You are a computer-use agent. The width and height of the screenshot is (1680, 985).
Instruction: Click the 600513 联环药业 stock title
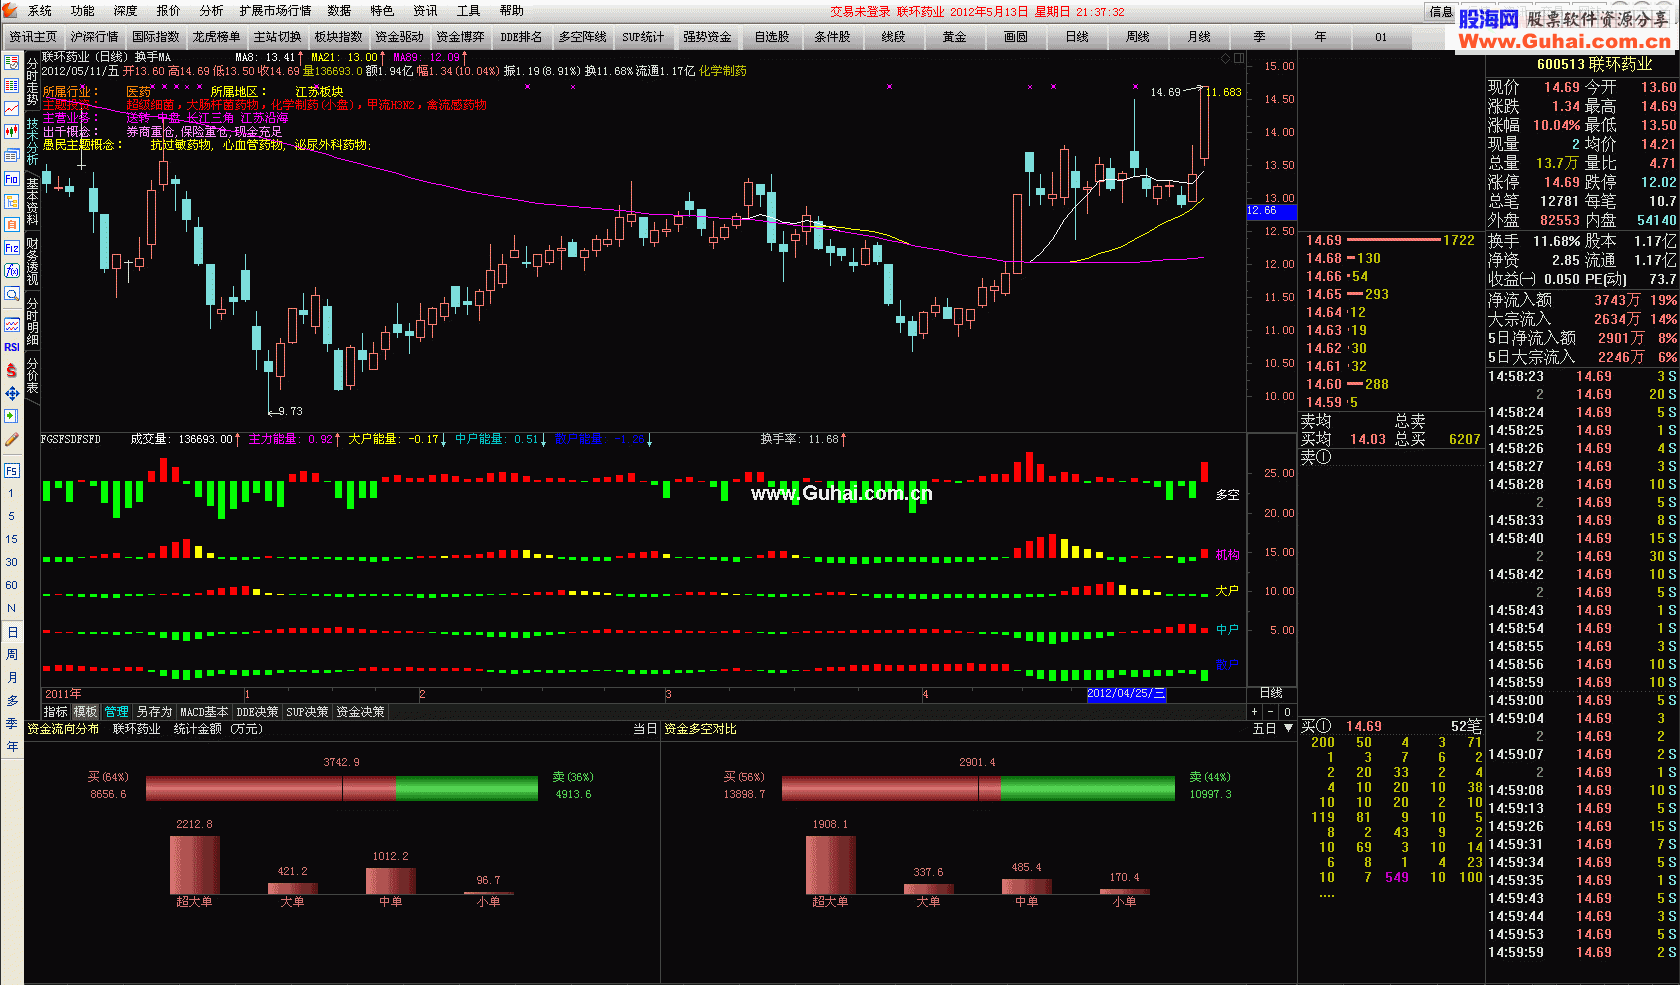(x=1594, y=64)
